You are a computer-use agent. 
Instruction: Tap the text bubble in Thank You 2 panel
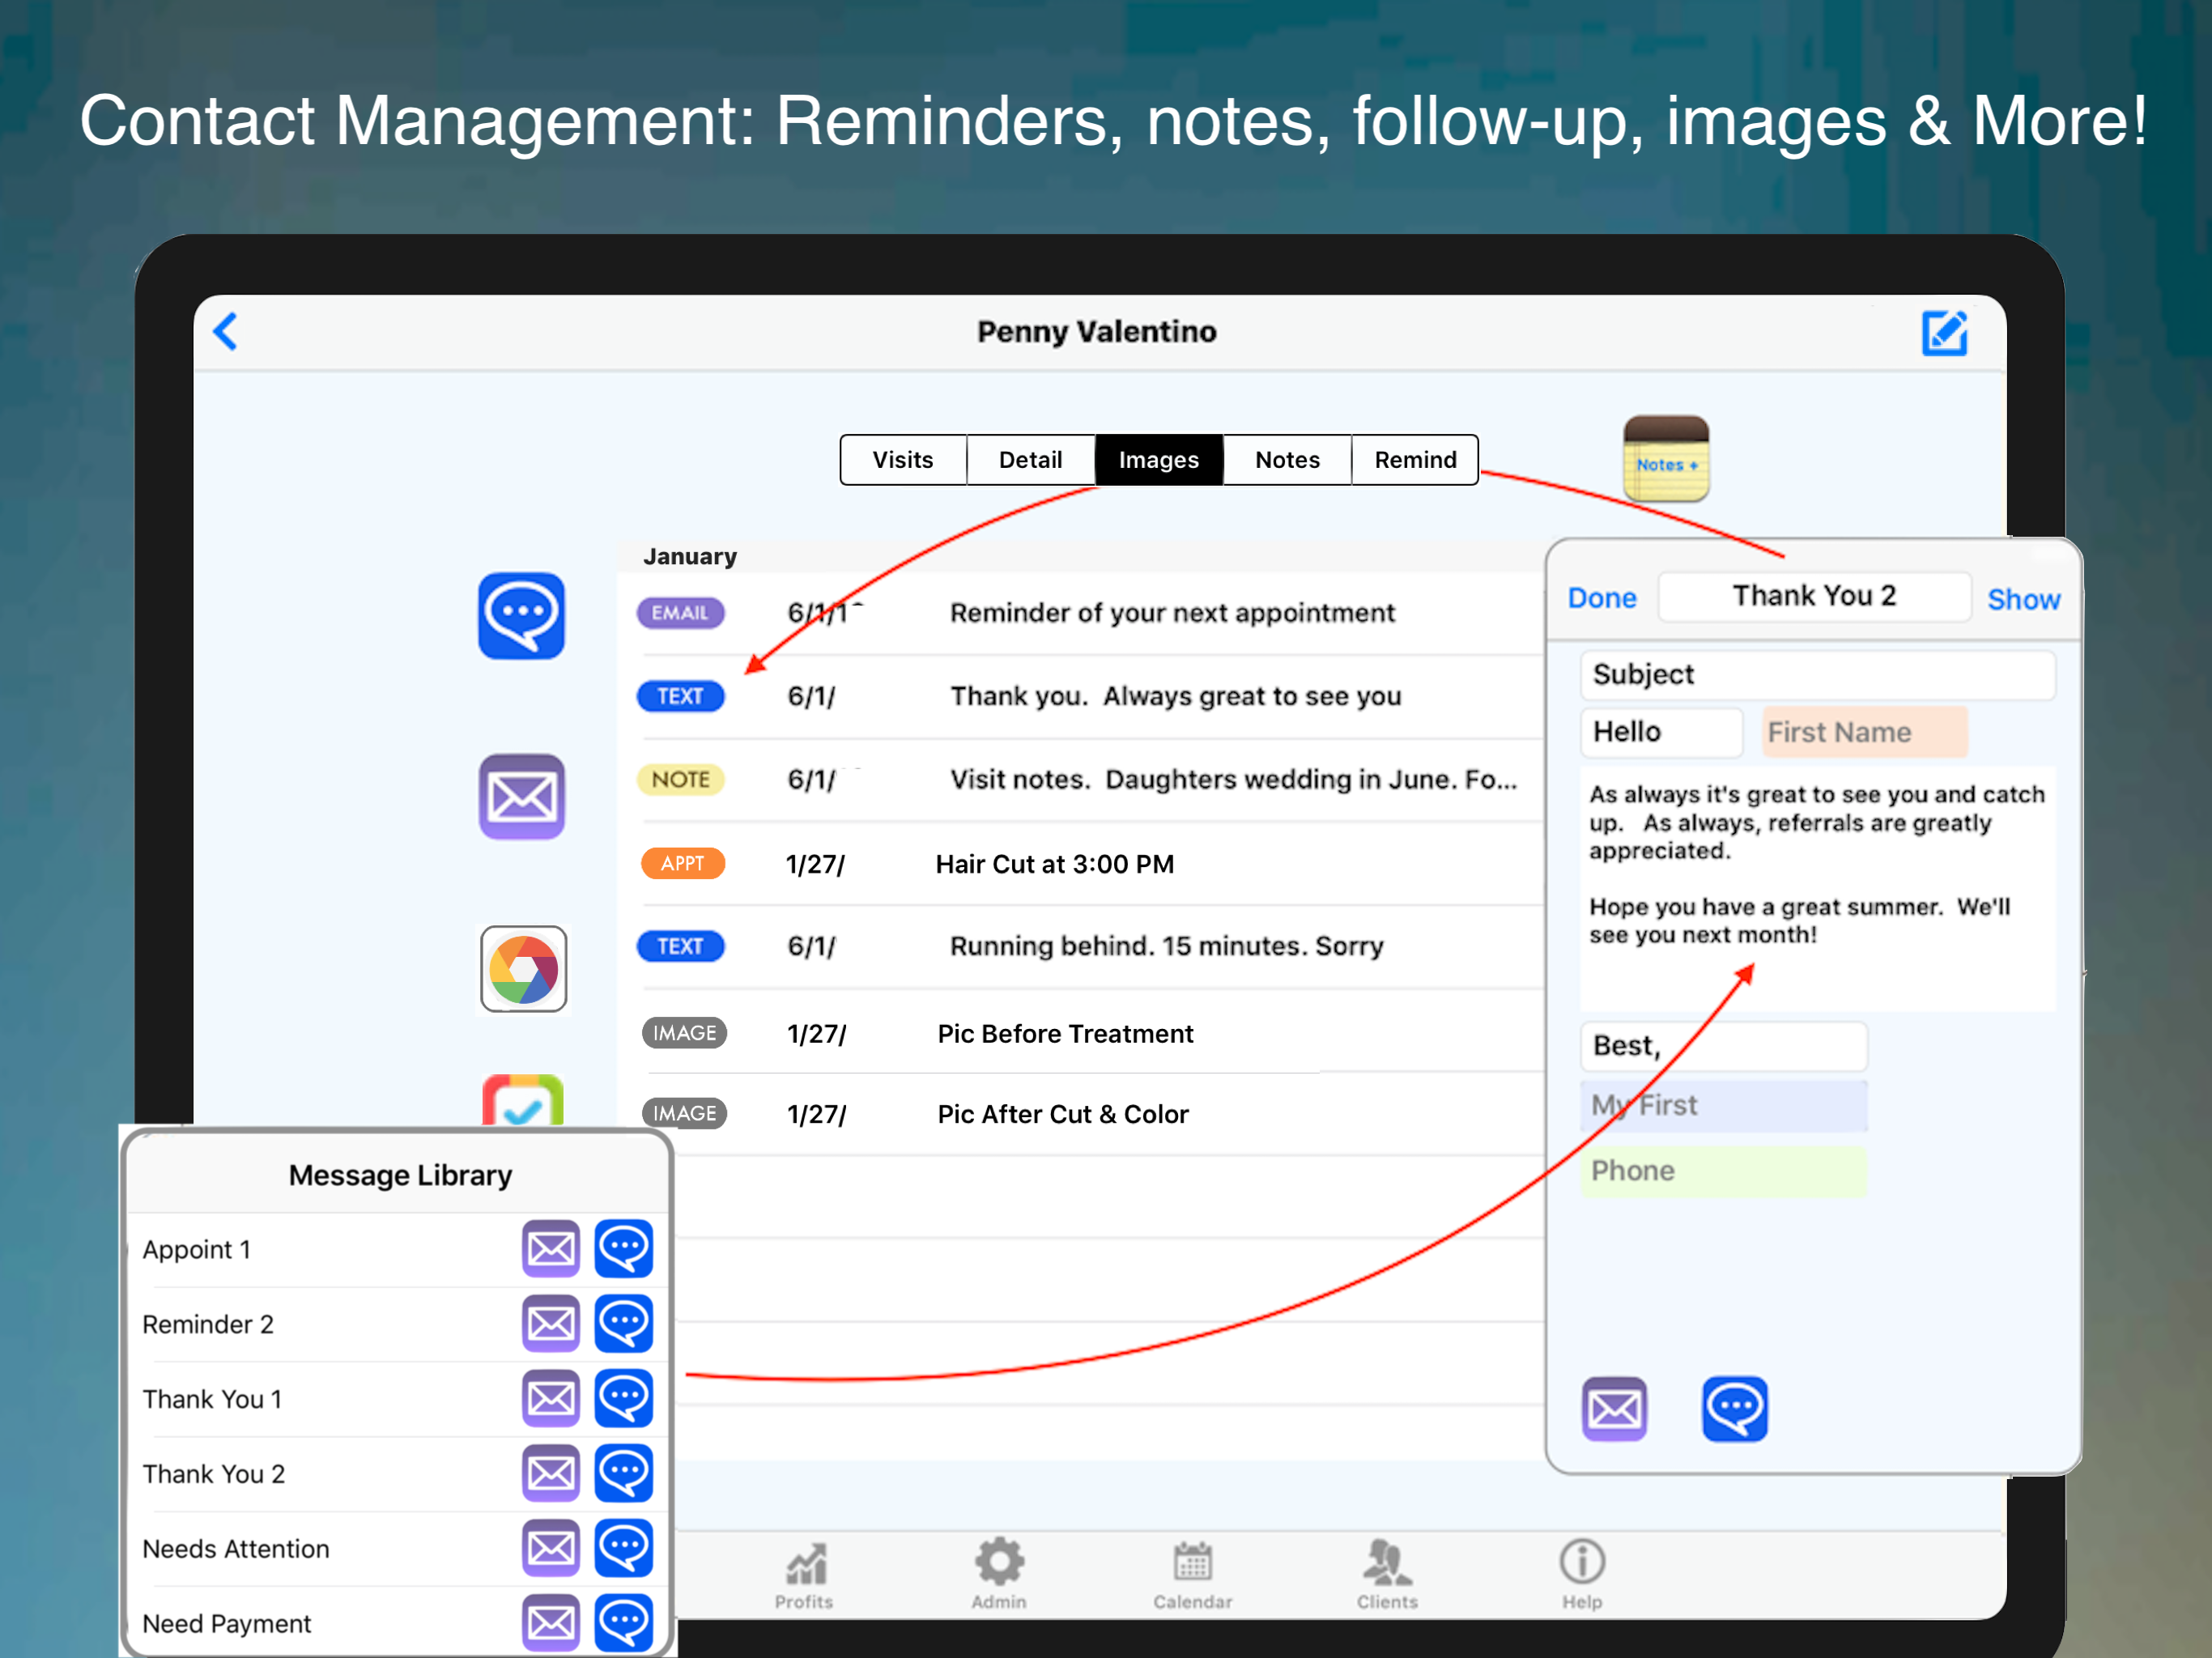1734,1409
